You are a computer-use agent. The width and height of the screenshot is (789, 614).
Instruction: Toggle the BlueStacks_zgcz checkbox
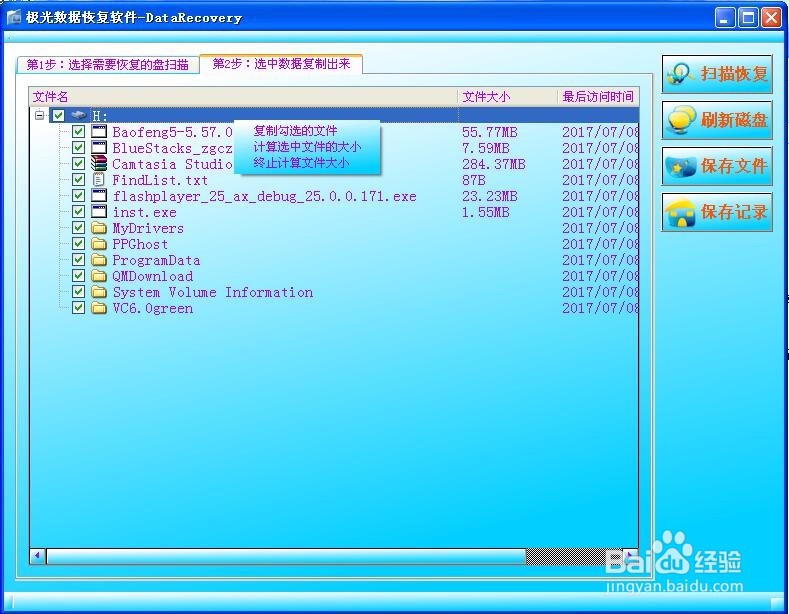pos(78,148)
